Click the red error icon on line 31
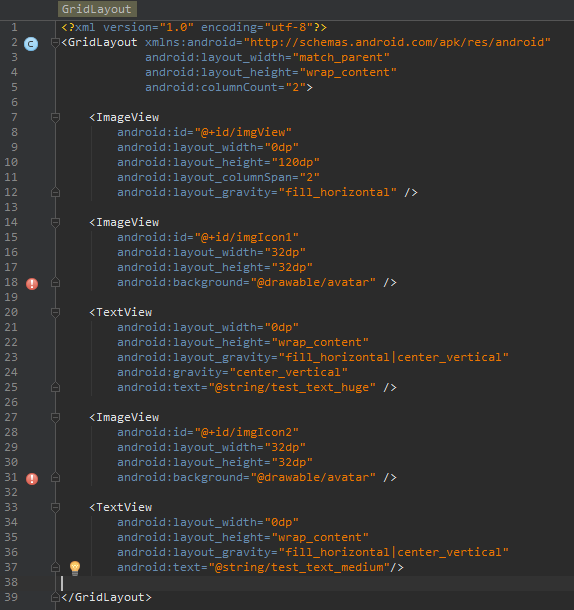Viewport: 574px width, 610px height. [32, 479]
